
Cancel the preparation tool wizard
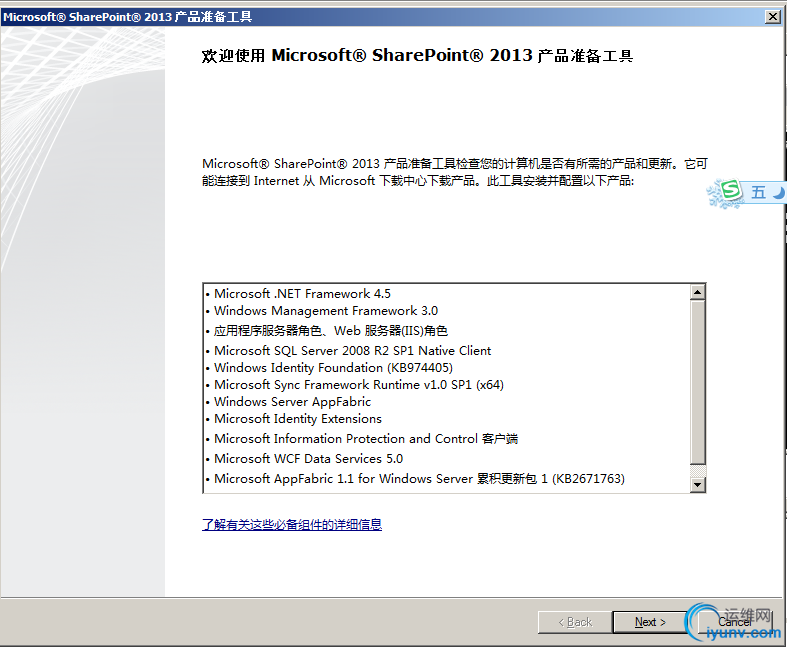click(x=735, y=622)
